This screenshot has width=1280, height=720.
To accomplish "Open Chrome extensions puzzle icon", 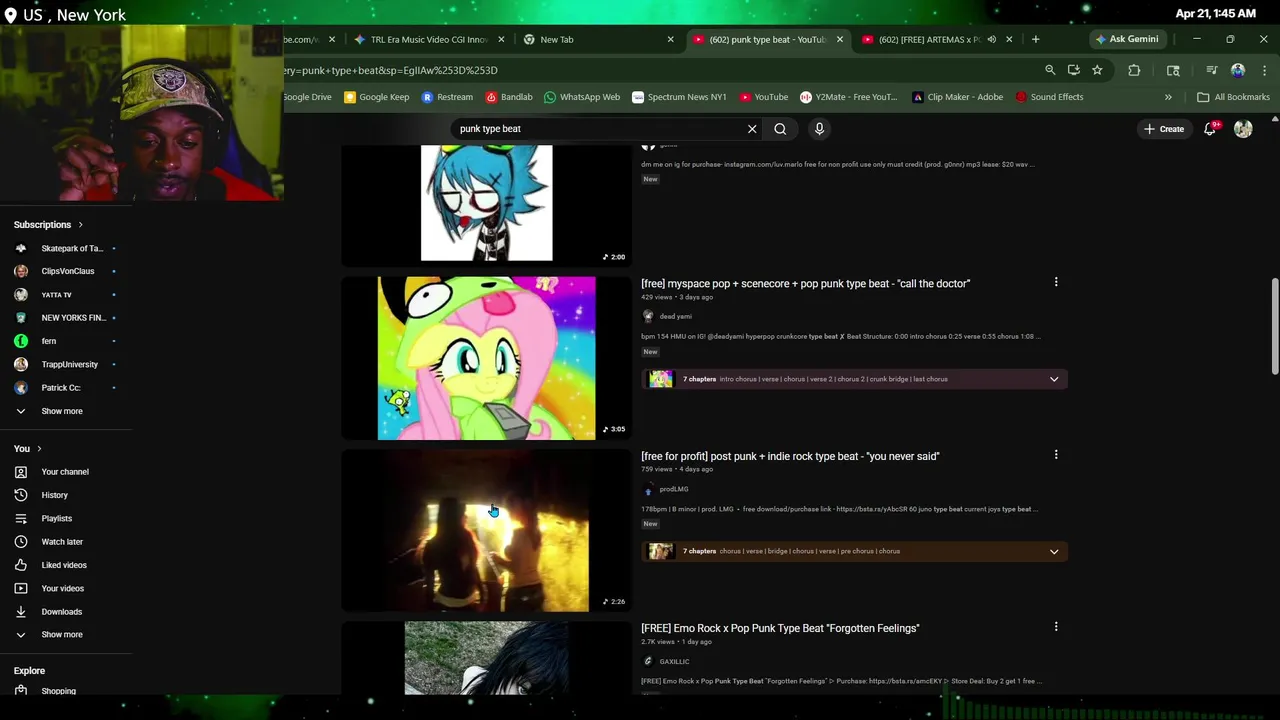I will point(1134,70).
